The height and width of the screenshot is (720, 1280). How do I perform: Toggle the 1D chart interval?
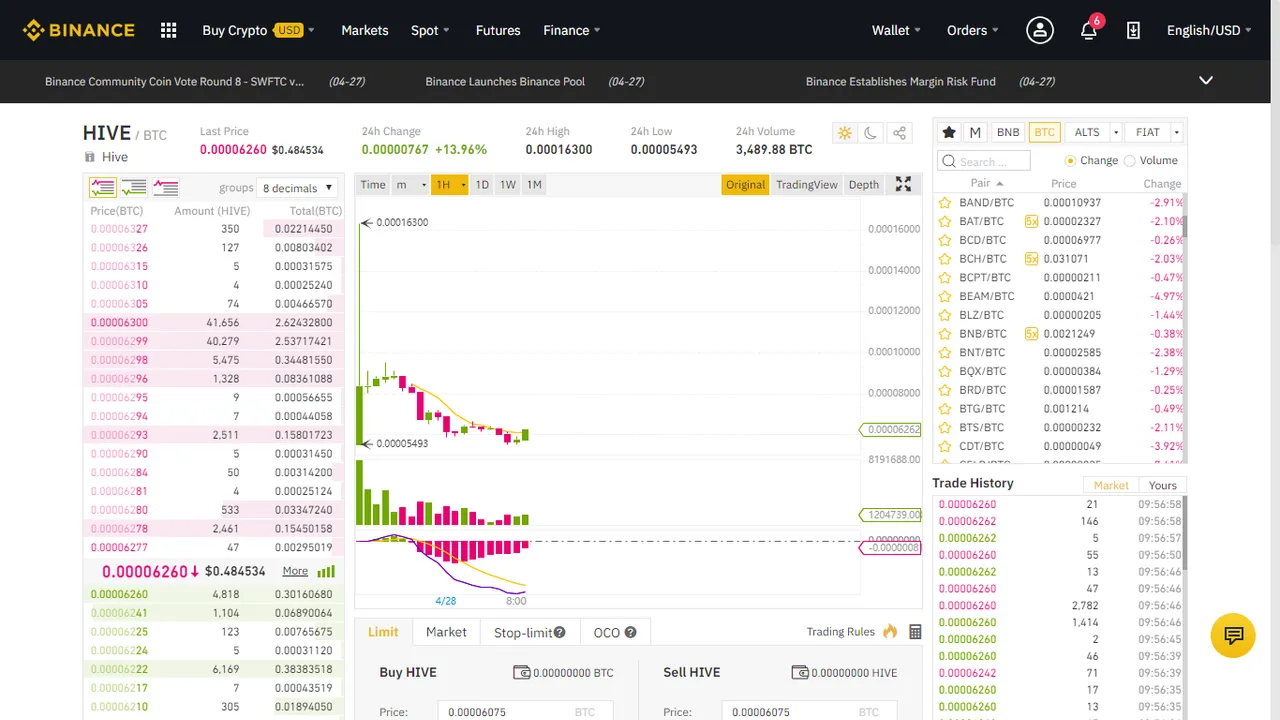(x=482, y=185)
